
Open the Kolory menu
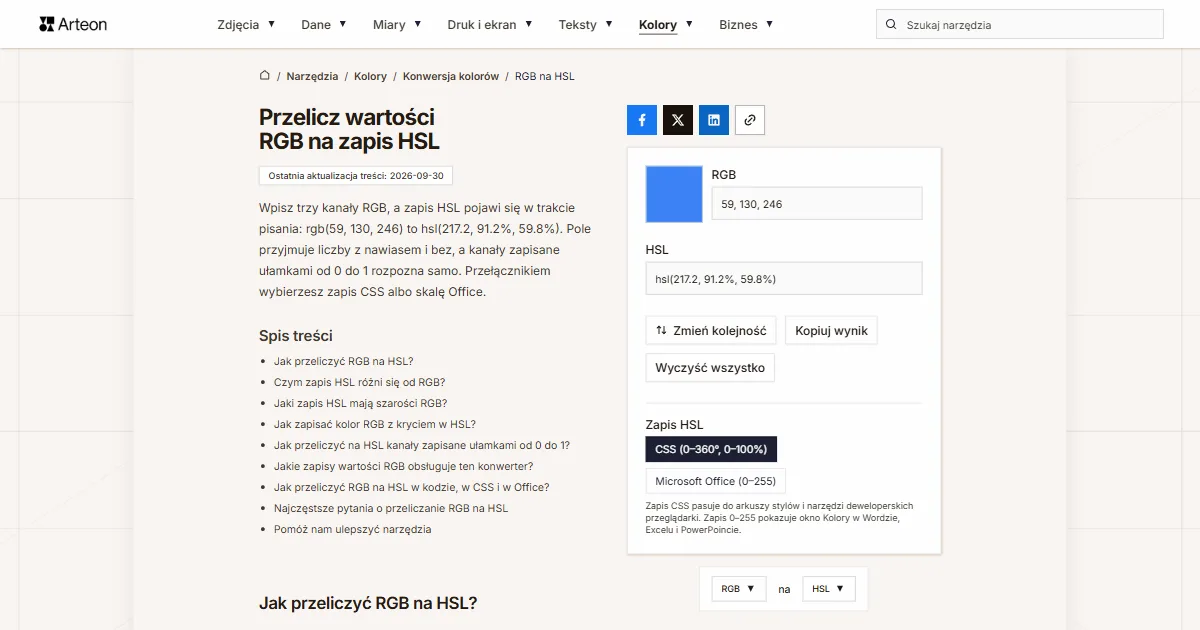pos(666,24)
